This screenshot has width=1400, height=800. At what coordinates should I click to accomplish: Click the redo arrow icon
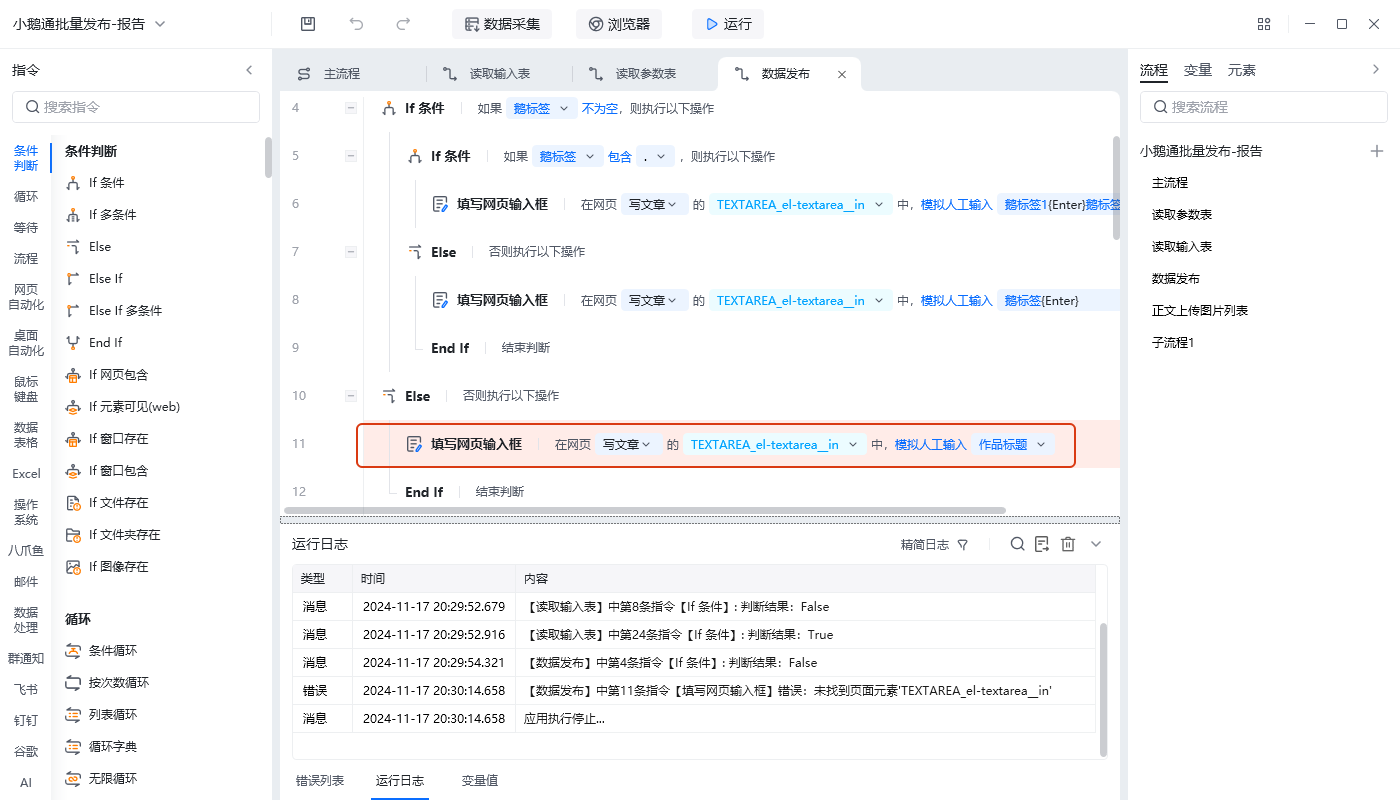coord(403,24)
